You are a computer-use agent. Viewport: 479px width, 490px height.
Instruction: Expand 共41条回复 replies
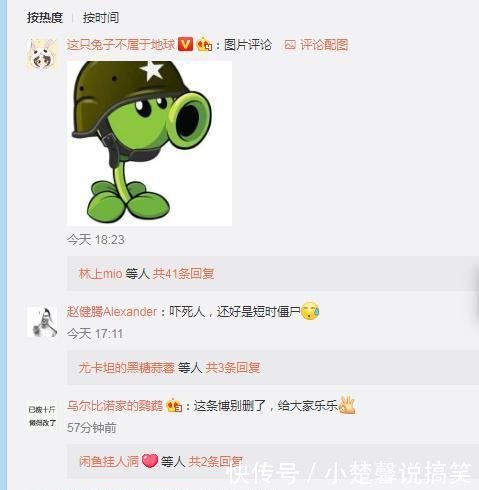pyautogui.click(x=183, y=274)
